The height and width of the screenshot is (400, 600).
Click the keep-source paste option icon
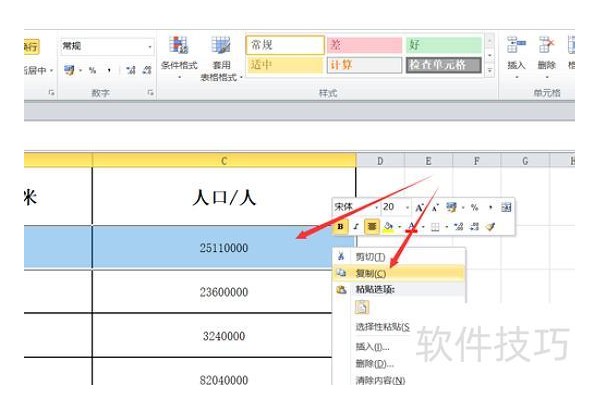(x=362, y=307)
